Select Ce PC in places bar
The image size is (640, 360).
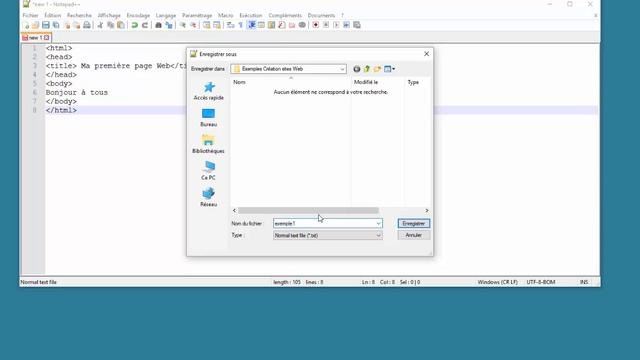tap(209, 171)
